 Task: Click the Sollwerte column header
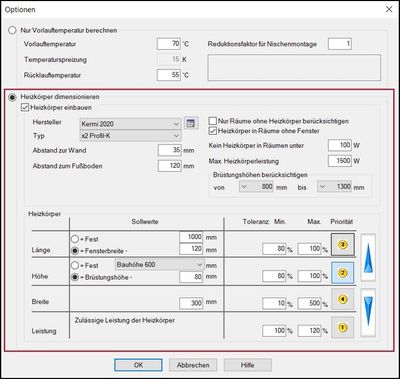pyautogui.click(x=145, y=222)
